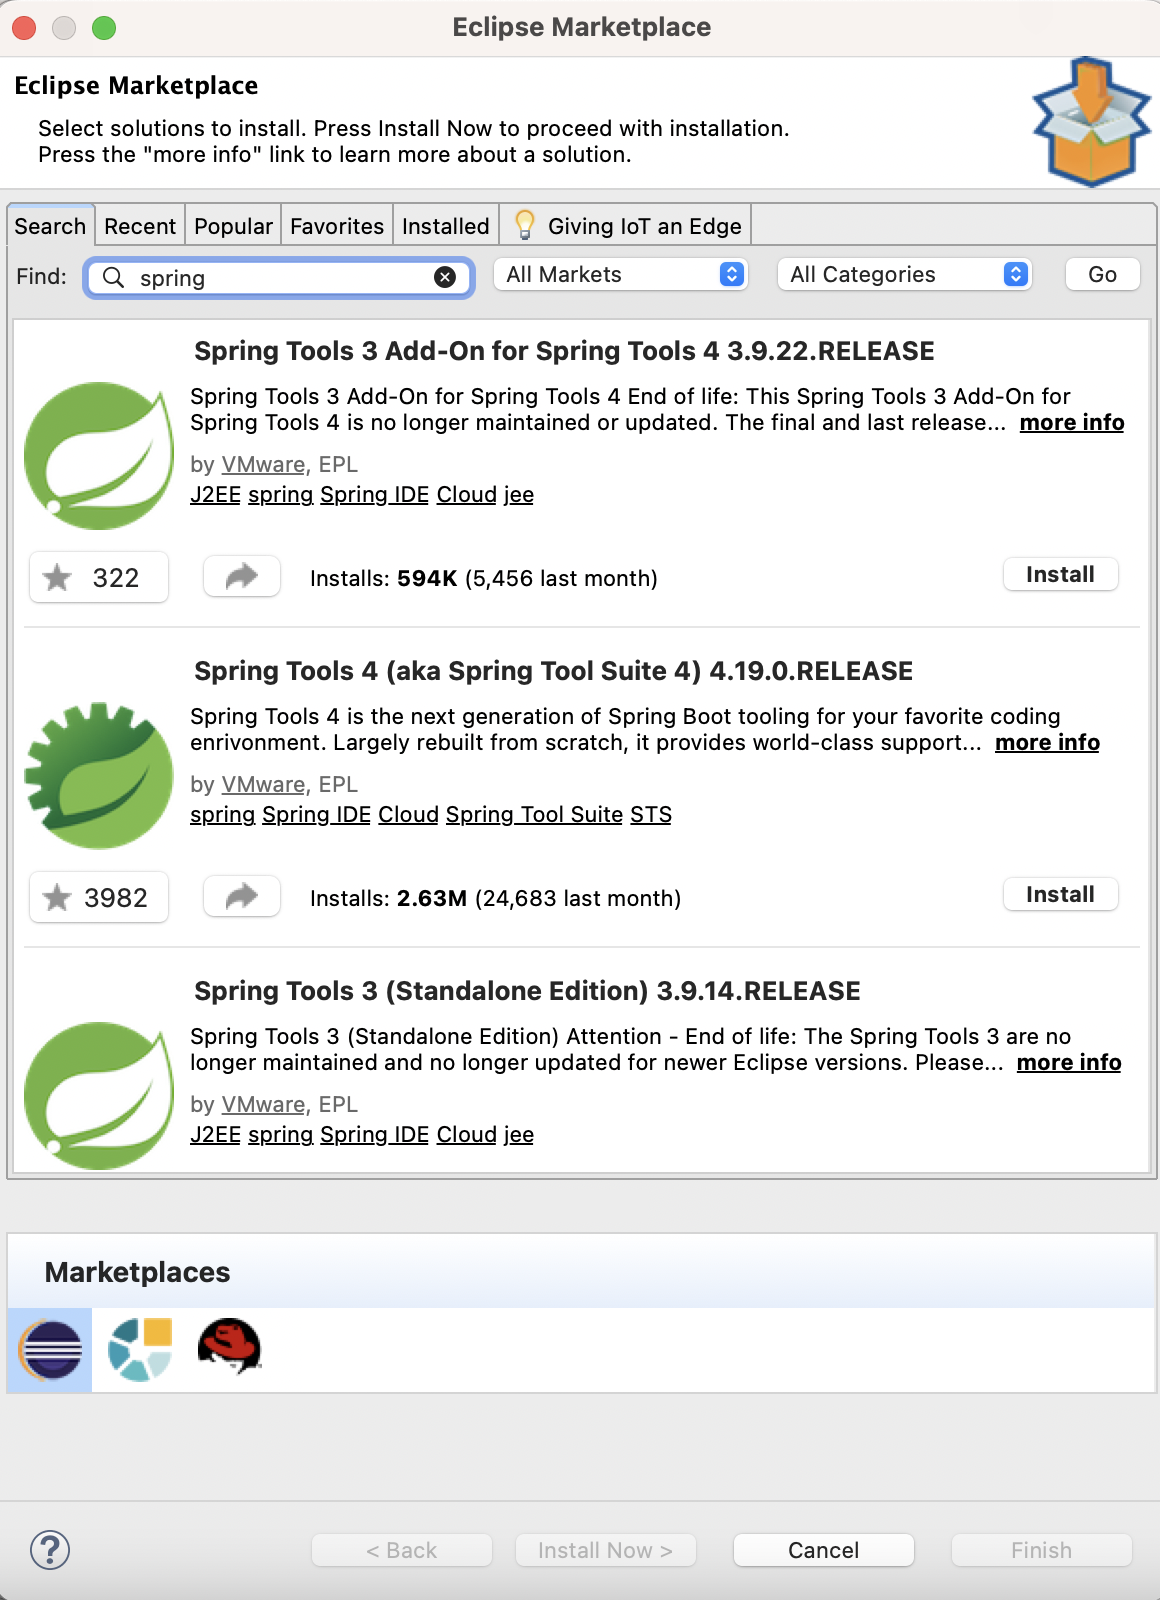This screenshot has height=1600, width=1160.
Task: Click Spring Tools 3 Add-On leaf logo
Action: (99, 456)
